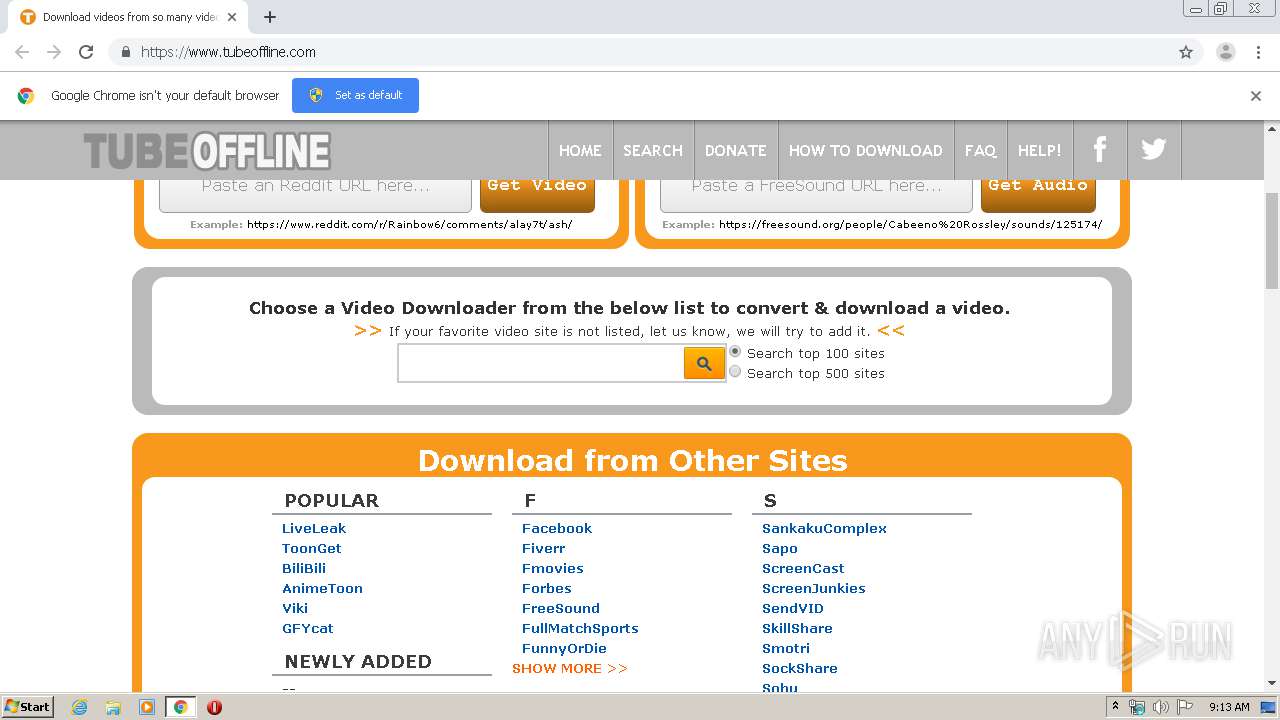Screen dimensions: 1280x720
Task: Open the volume speaker tray icon
Action: pos(1160,707)
